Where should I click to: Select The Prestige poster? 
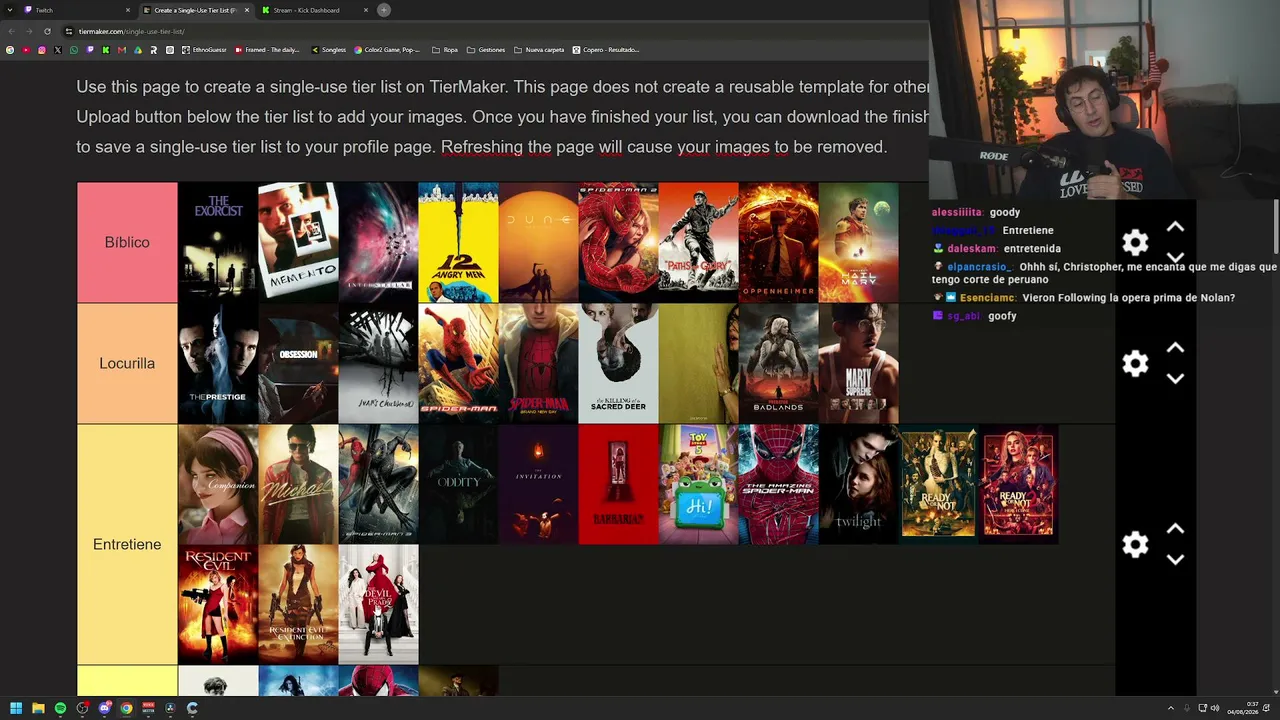[218, 363]
